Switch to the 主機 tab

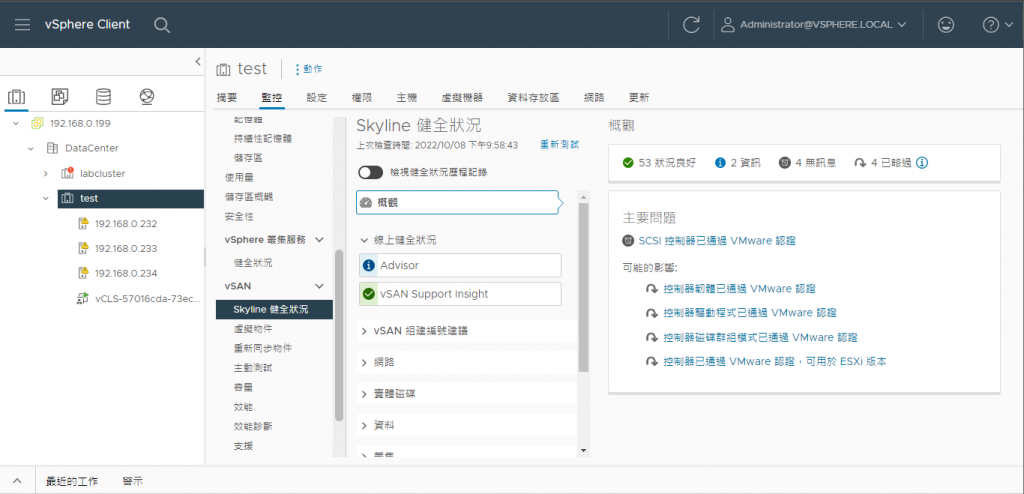coord(407,98)
